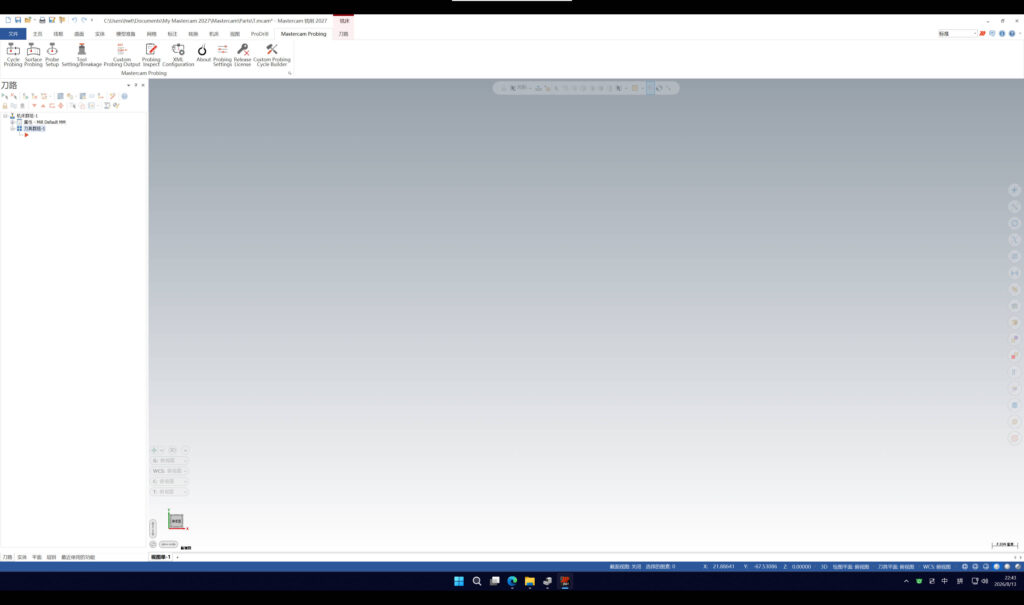Switch to the Home ribbon tab
The image size is (1024, 605).
(37, 34)
